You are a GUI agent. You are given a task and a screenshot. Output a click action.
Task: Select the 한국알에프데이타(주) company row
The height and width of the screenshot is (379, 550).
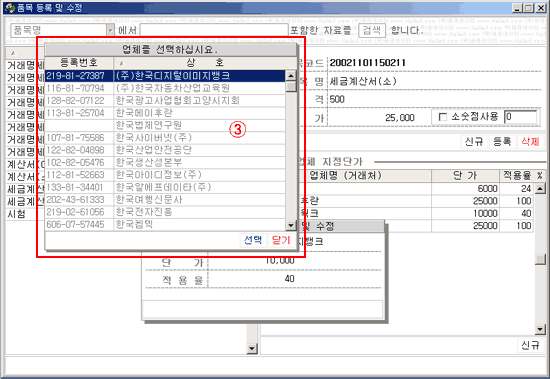pos(166,187)
